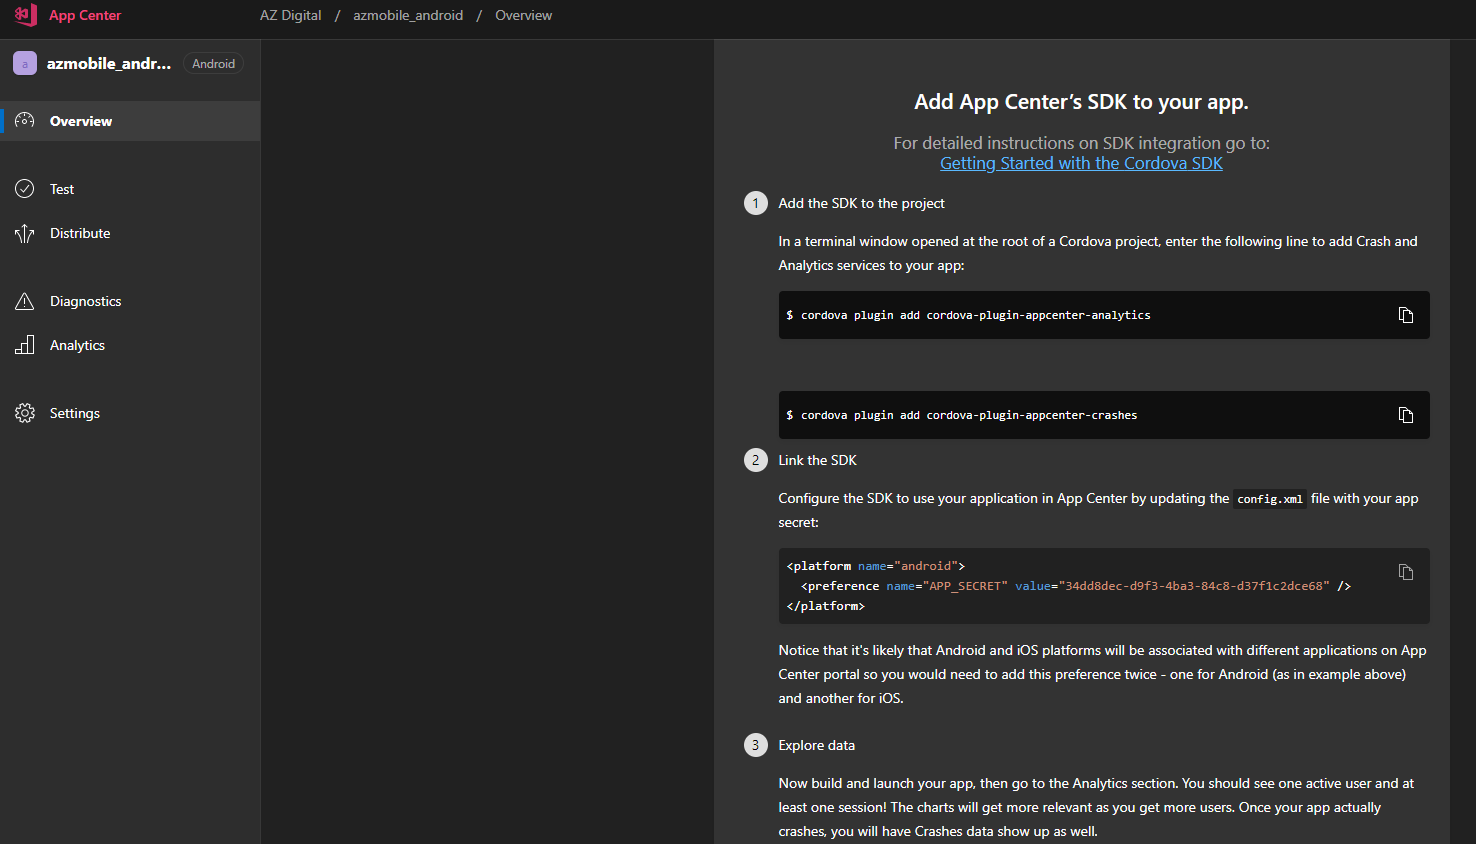Click the inline config.xml code label
1476x844 pixels.
click(1270, 499)
